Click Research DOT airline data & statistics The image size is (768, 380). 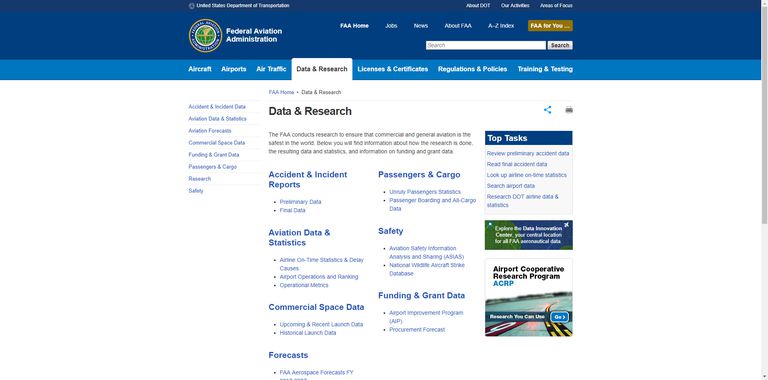click(523, 201)
